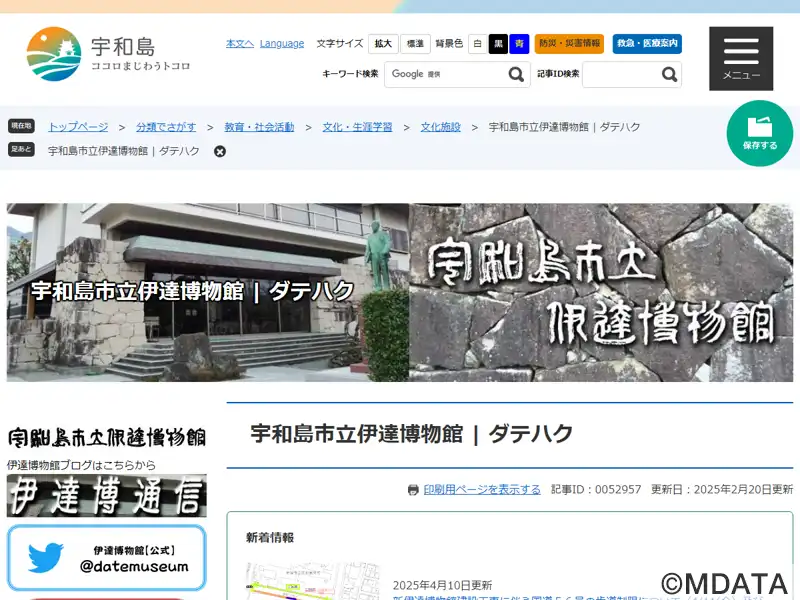
Task: Click the printer icon beside 印刷用ページ
Action: [413, 490]
